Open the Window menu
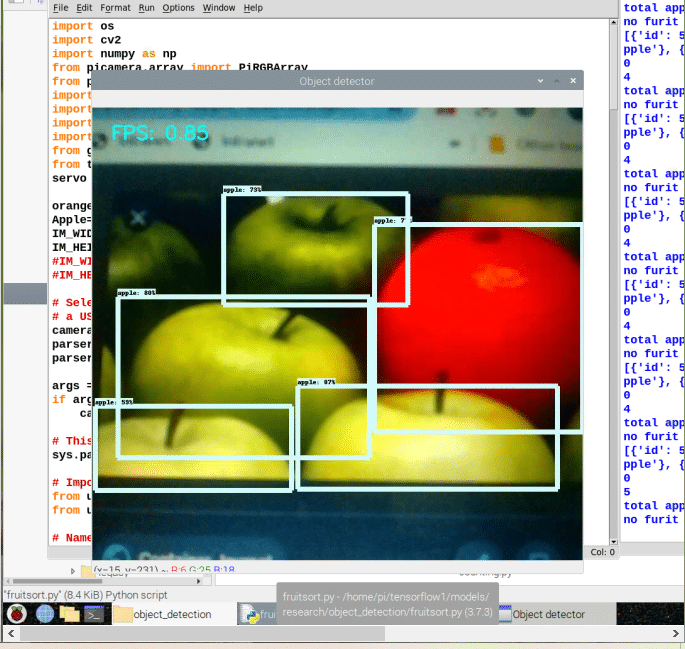 click(x=219, y=8)
